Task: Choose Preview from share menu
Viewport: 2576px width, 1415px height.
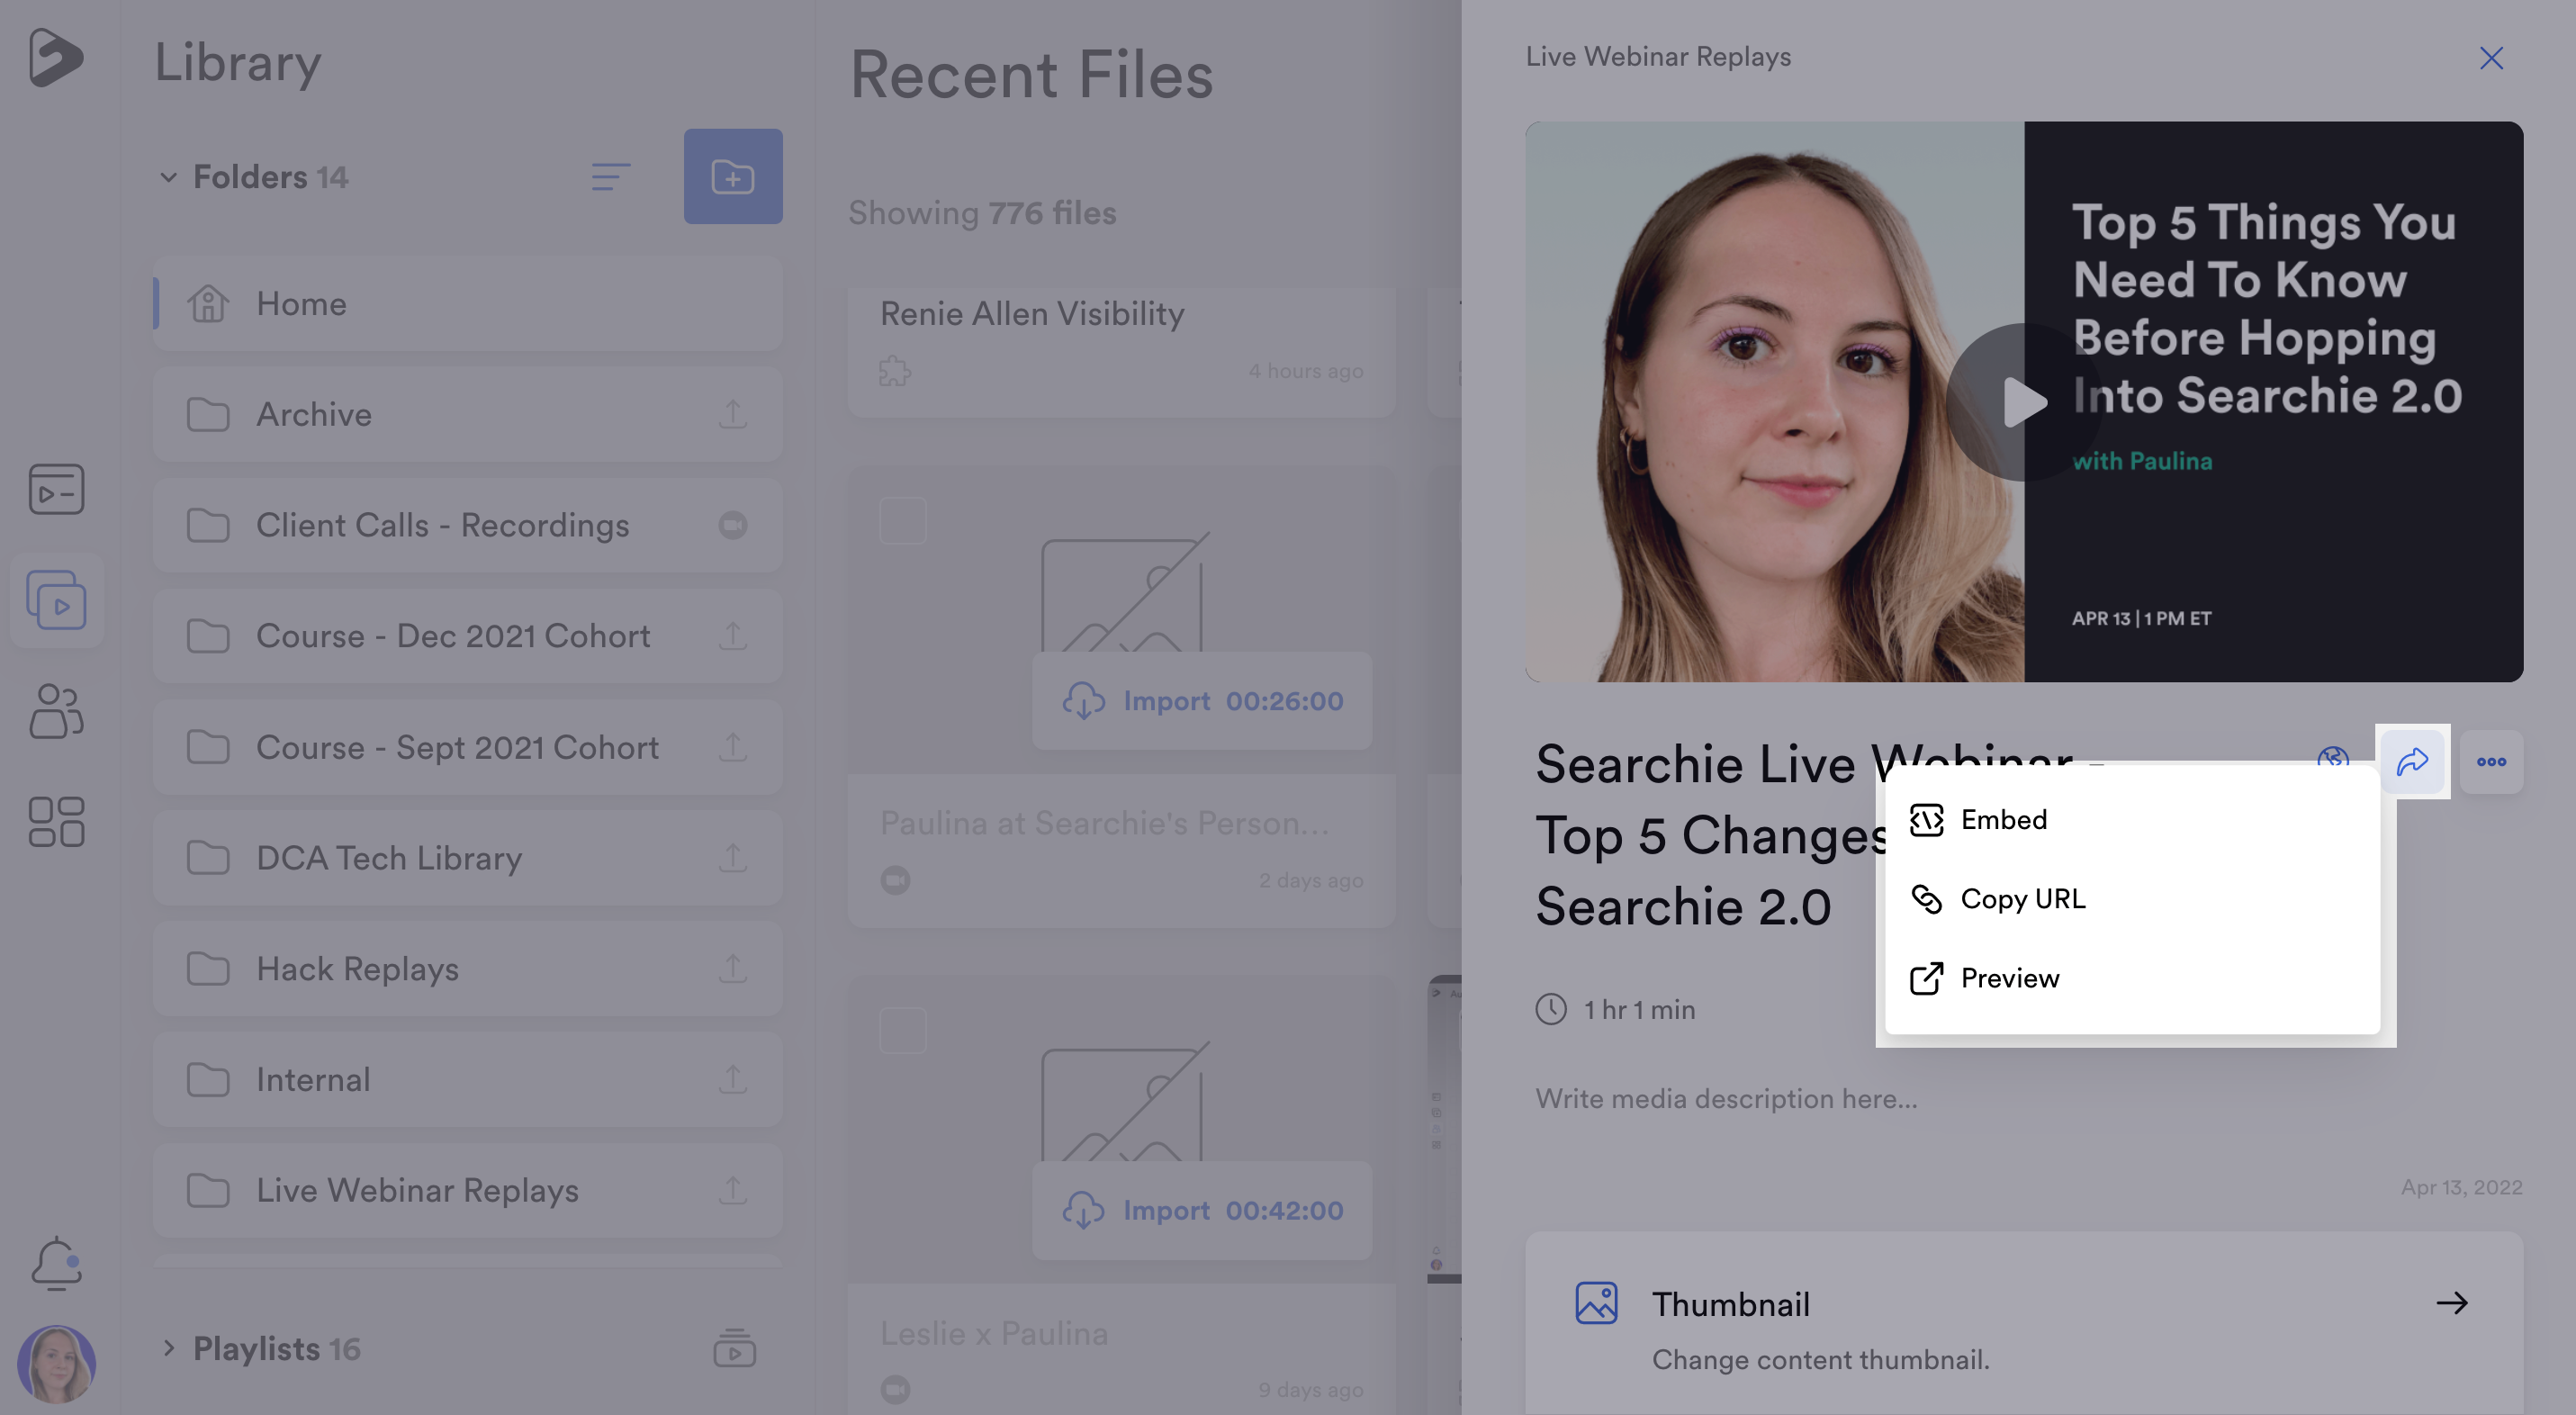Action: point(2132,978)
